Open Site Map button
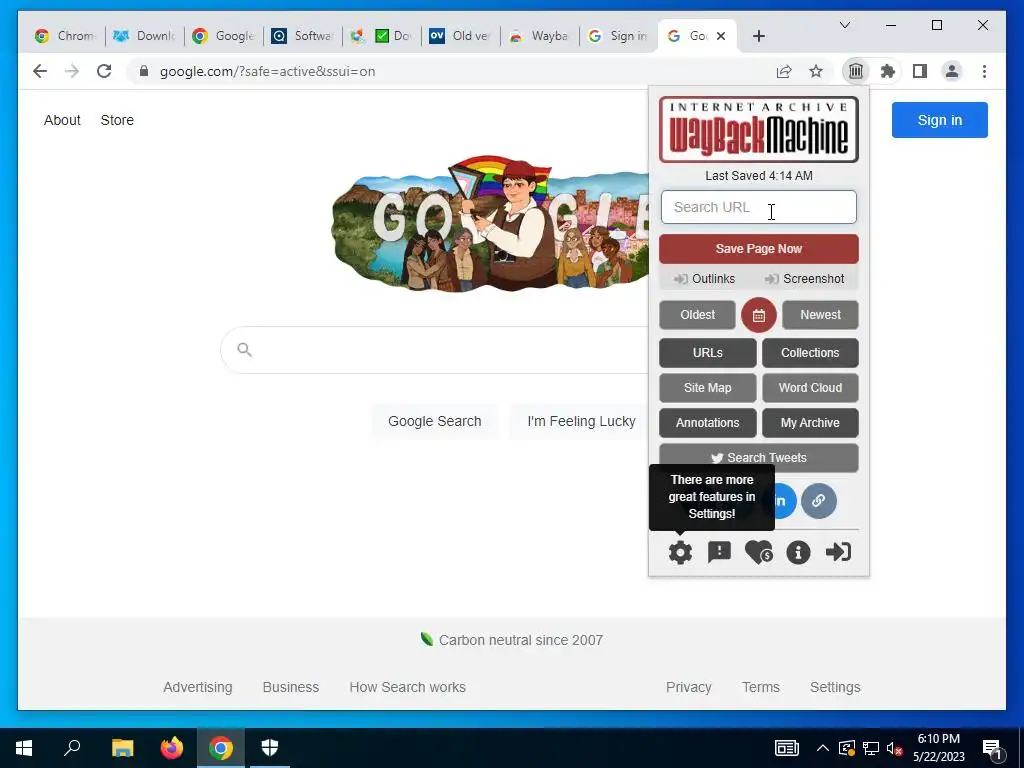This screenshot has width=1024, height=768. coord(707,388)
